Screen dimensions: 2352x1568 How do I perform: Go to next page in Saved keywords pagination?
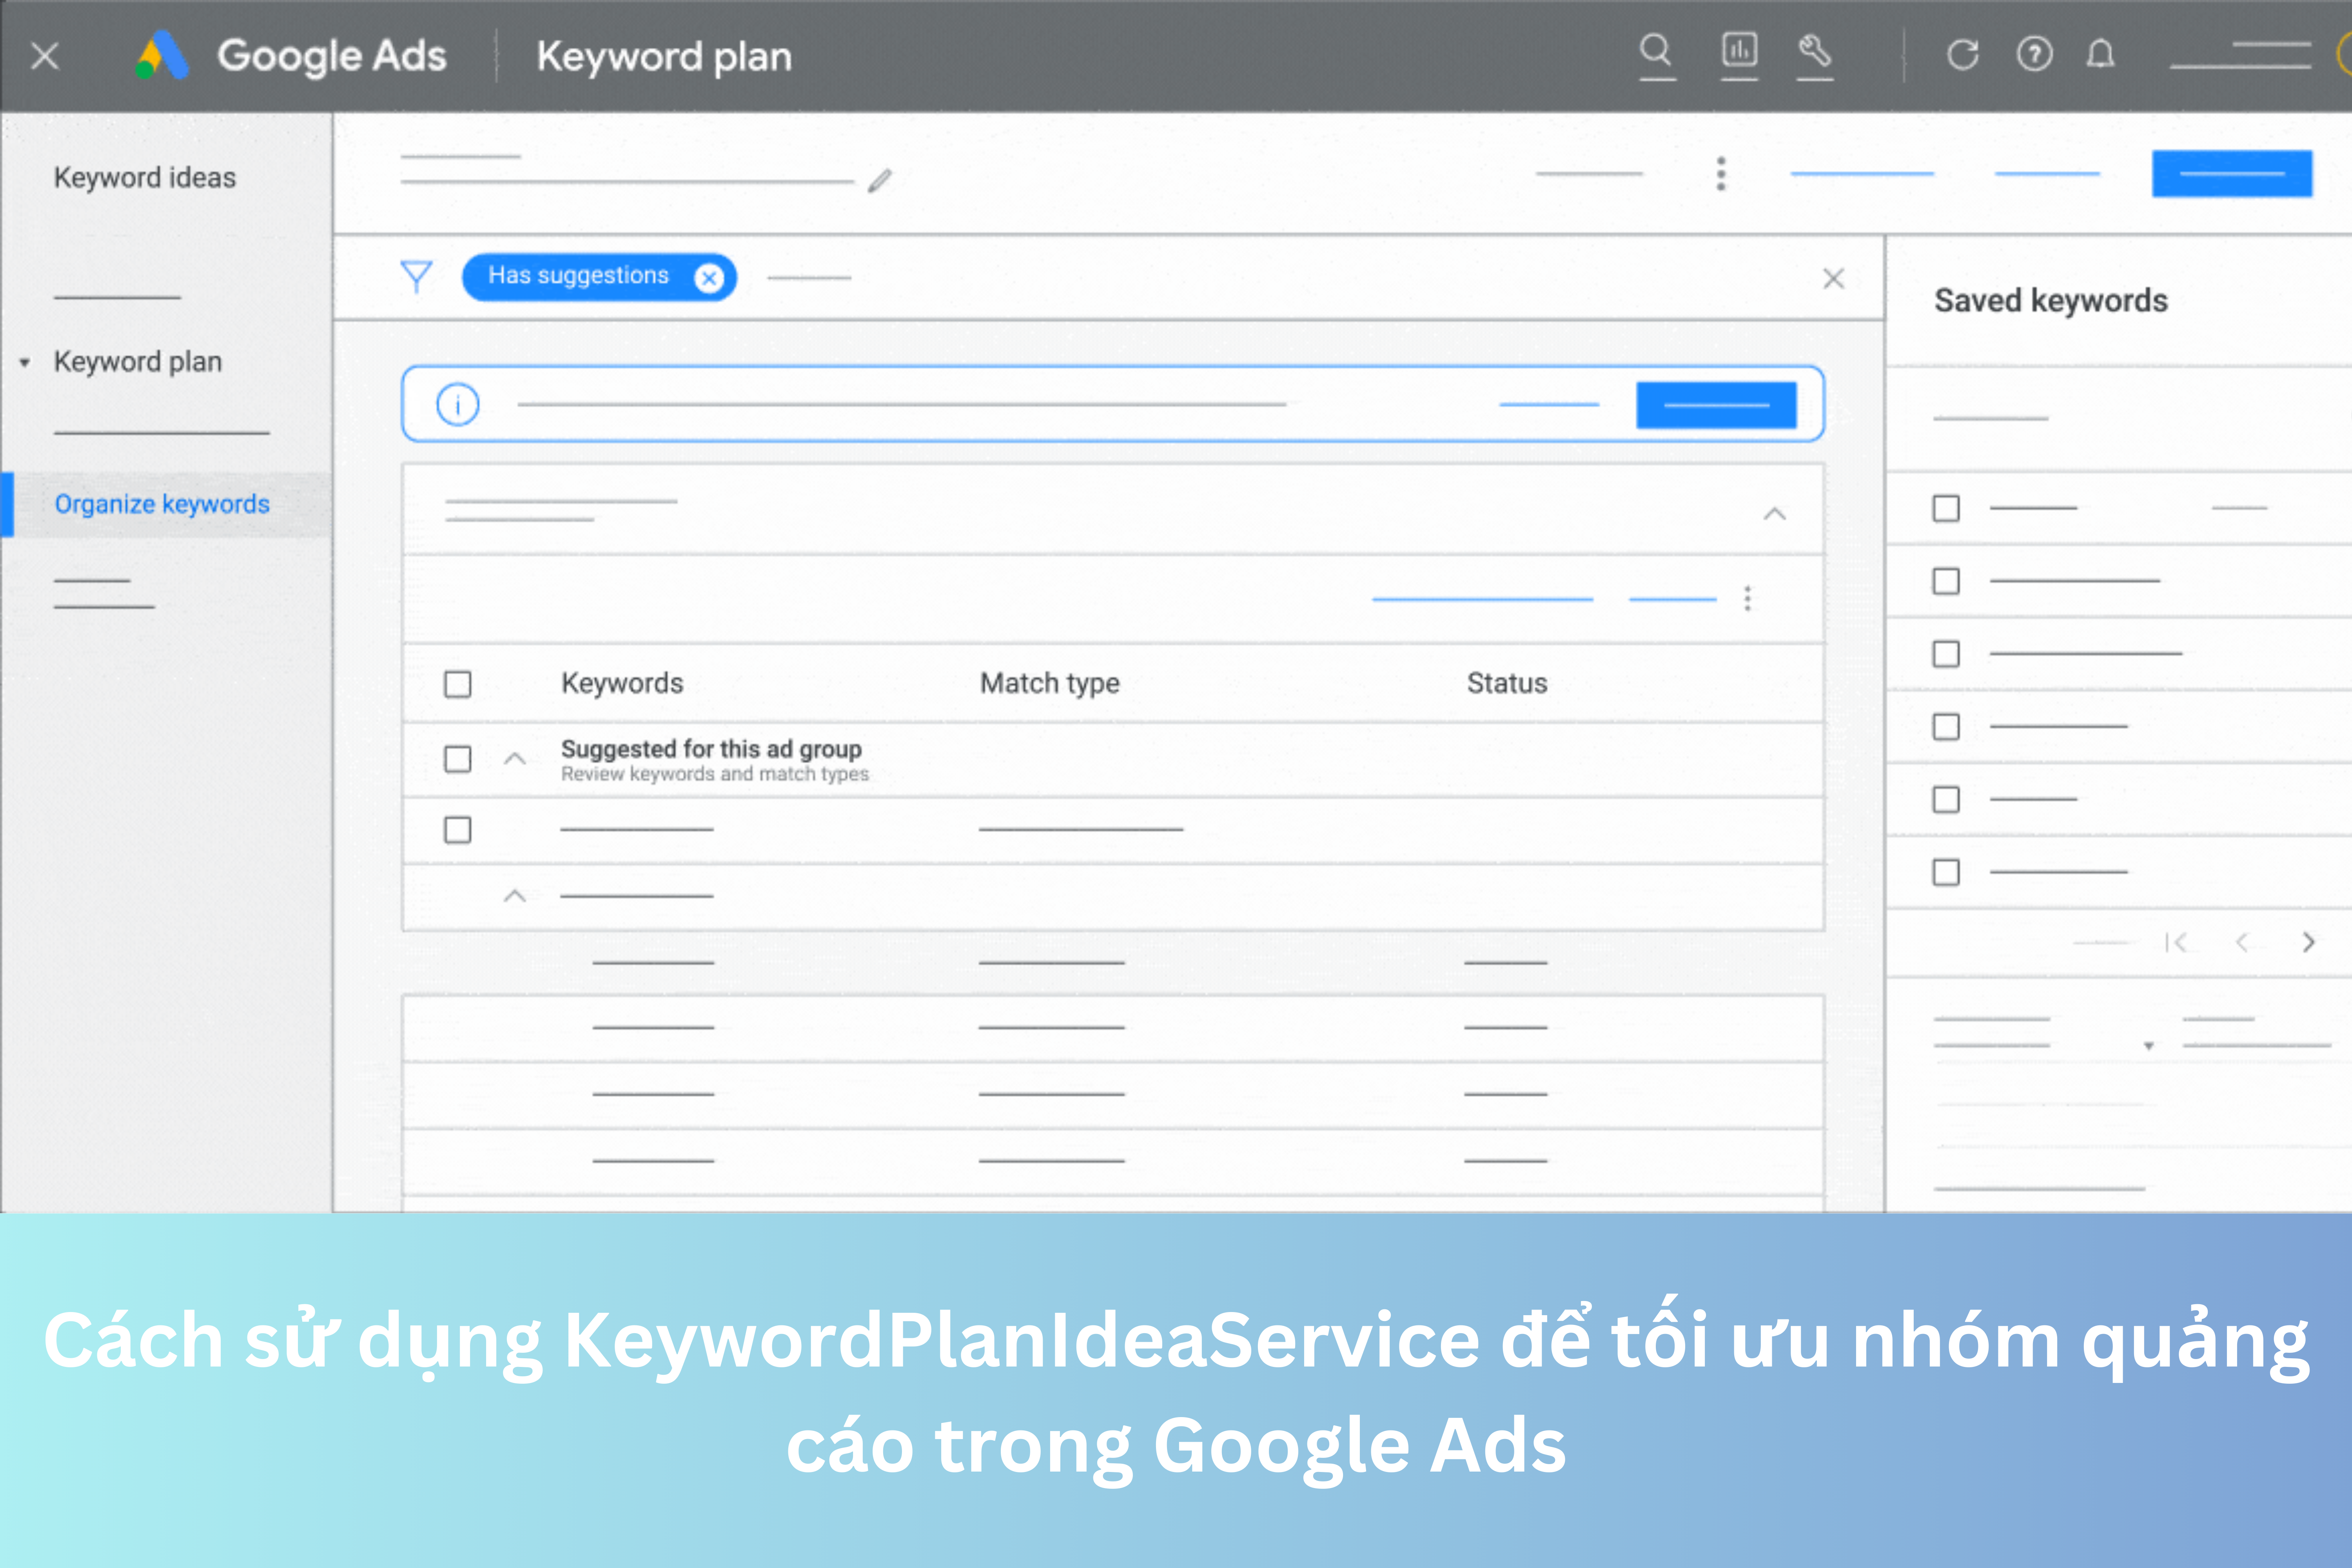(2308, 941)
